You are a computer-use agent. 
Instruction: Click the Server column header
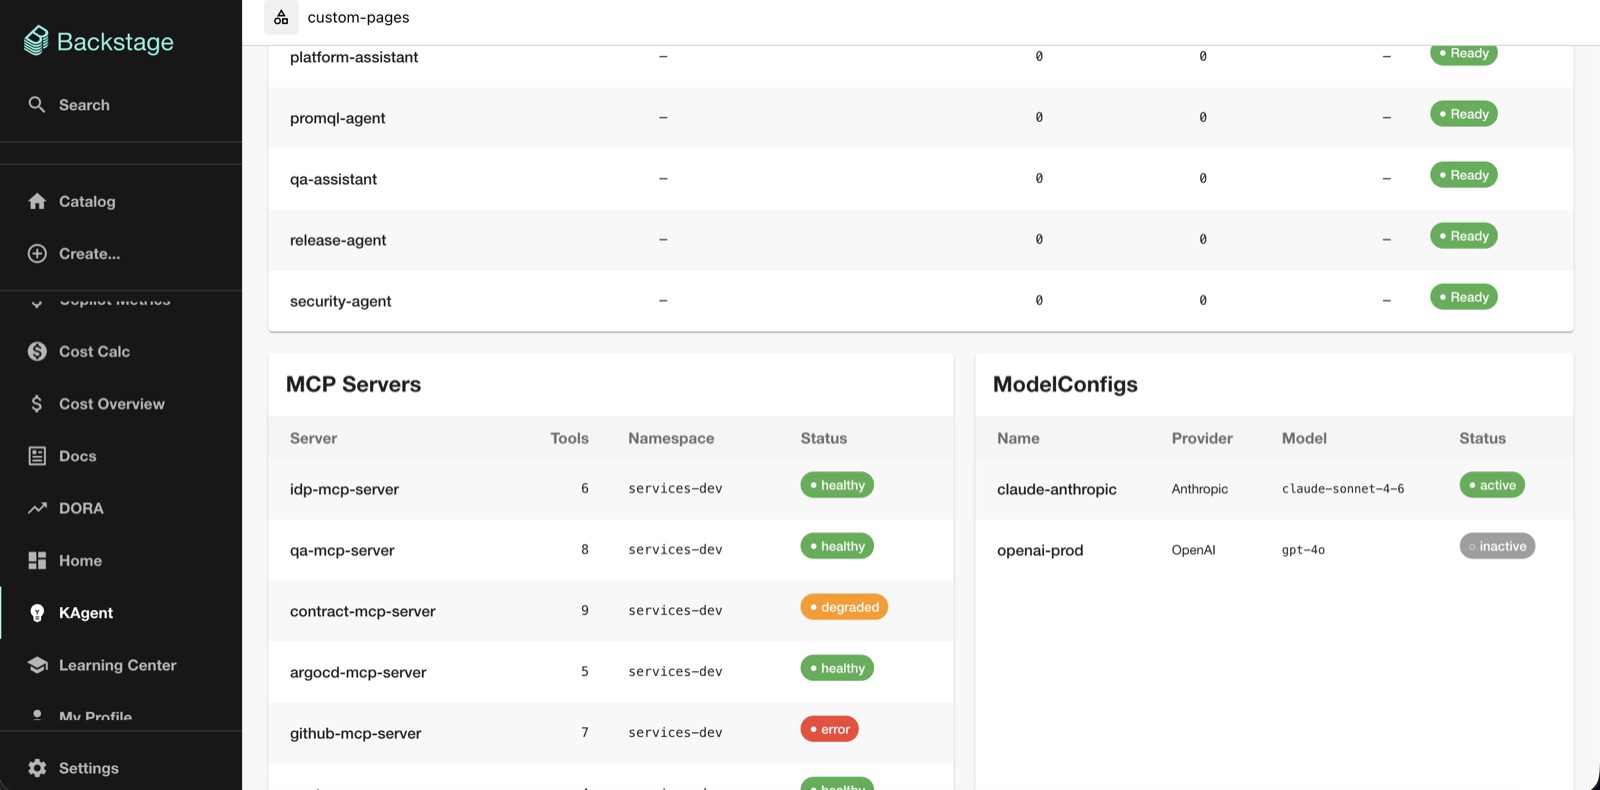tap(313, 438)
